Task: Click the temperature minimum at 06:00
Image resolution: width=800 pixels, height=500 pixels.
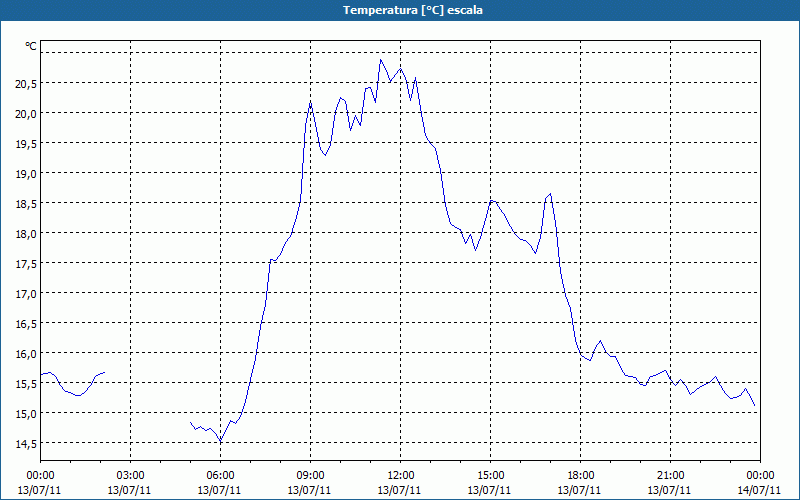Action: click(x=220, y=441)
